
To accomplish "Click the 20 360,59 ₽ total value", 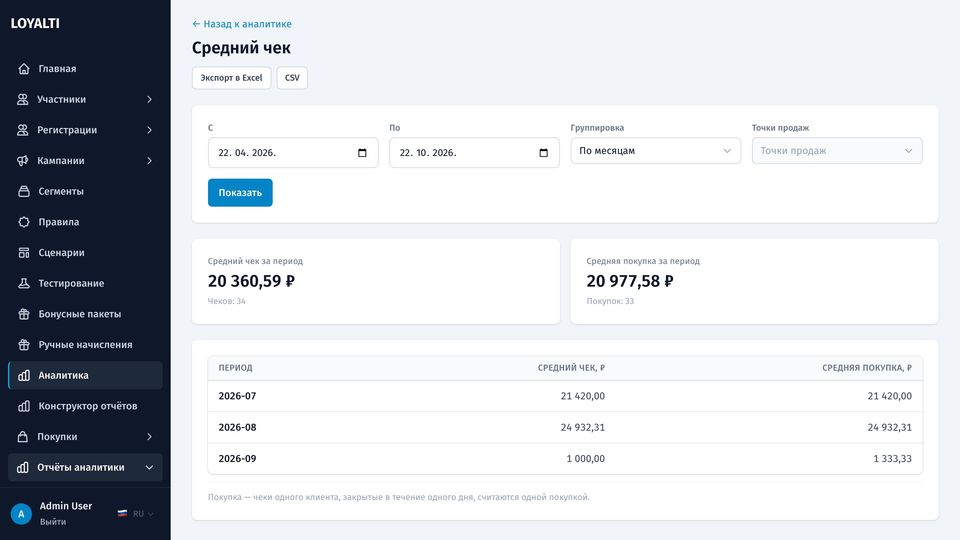I will click(251, 281).
